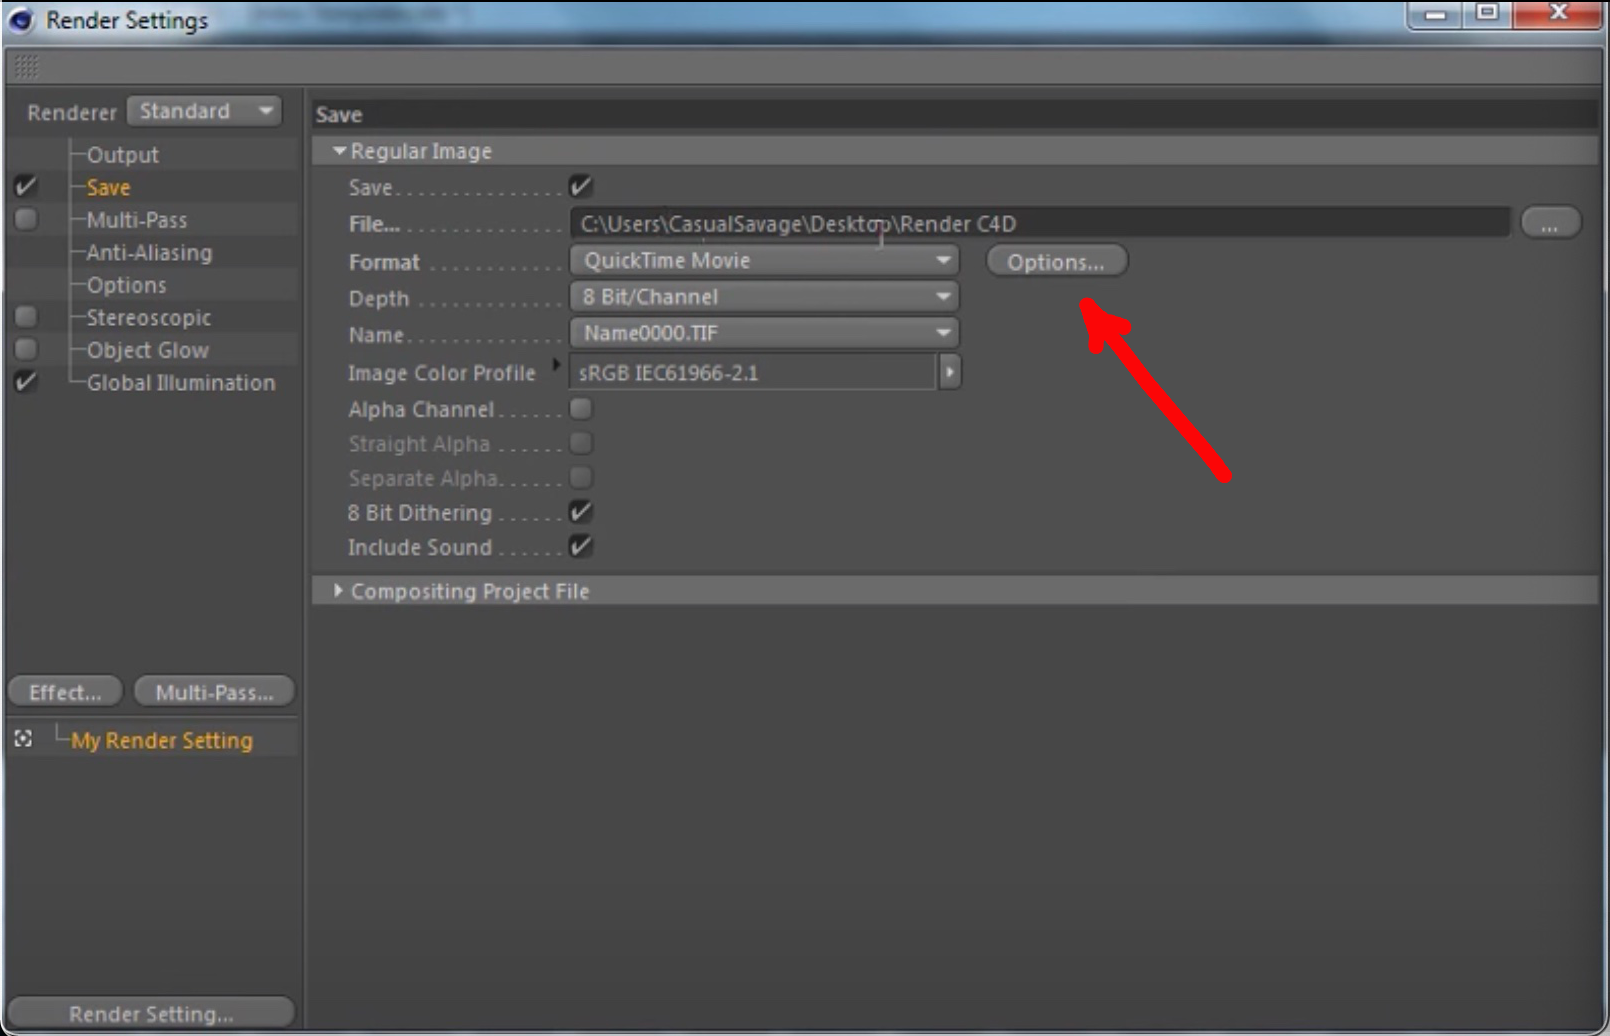1610x1036 pixels.
Task: Turn off Include Sound
Action: click(581, 546)
